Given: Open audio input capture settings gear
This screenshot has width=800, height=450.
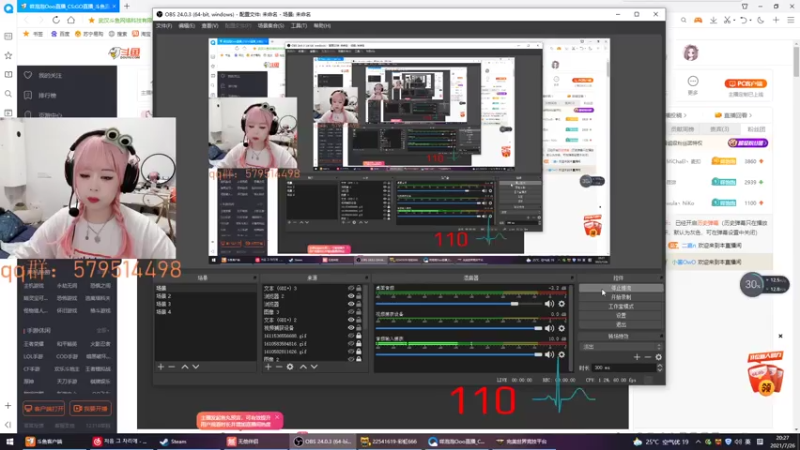Looking at the screenshot, I should click(562, 354).
